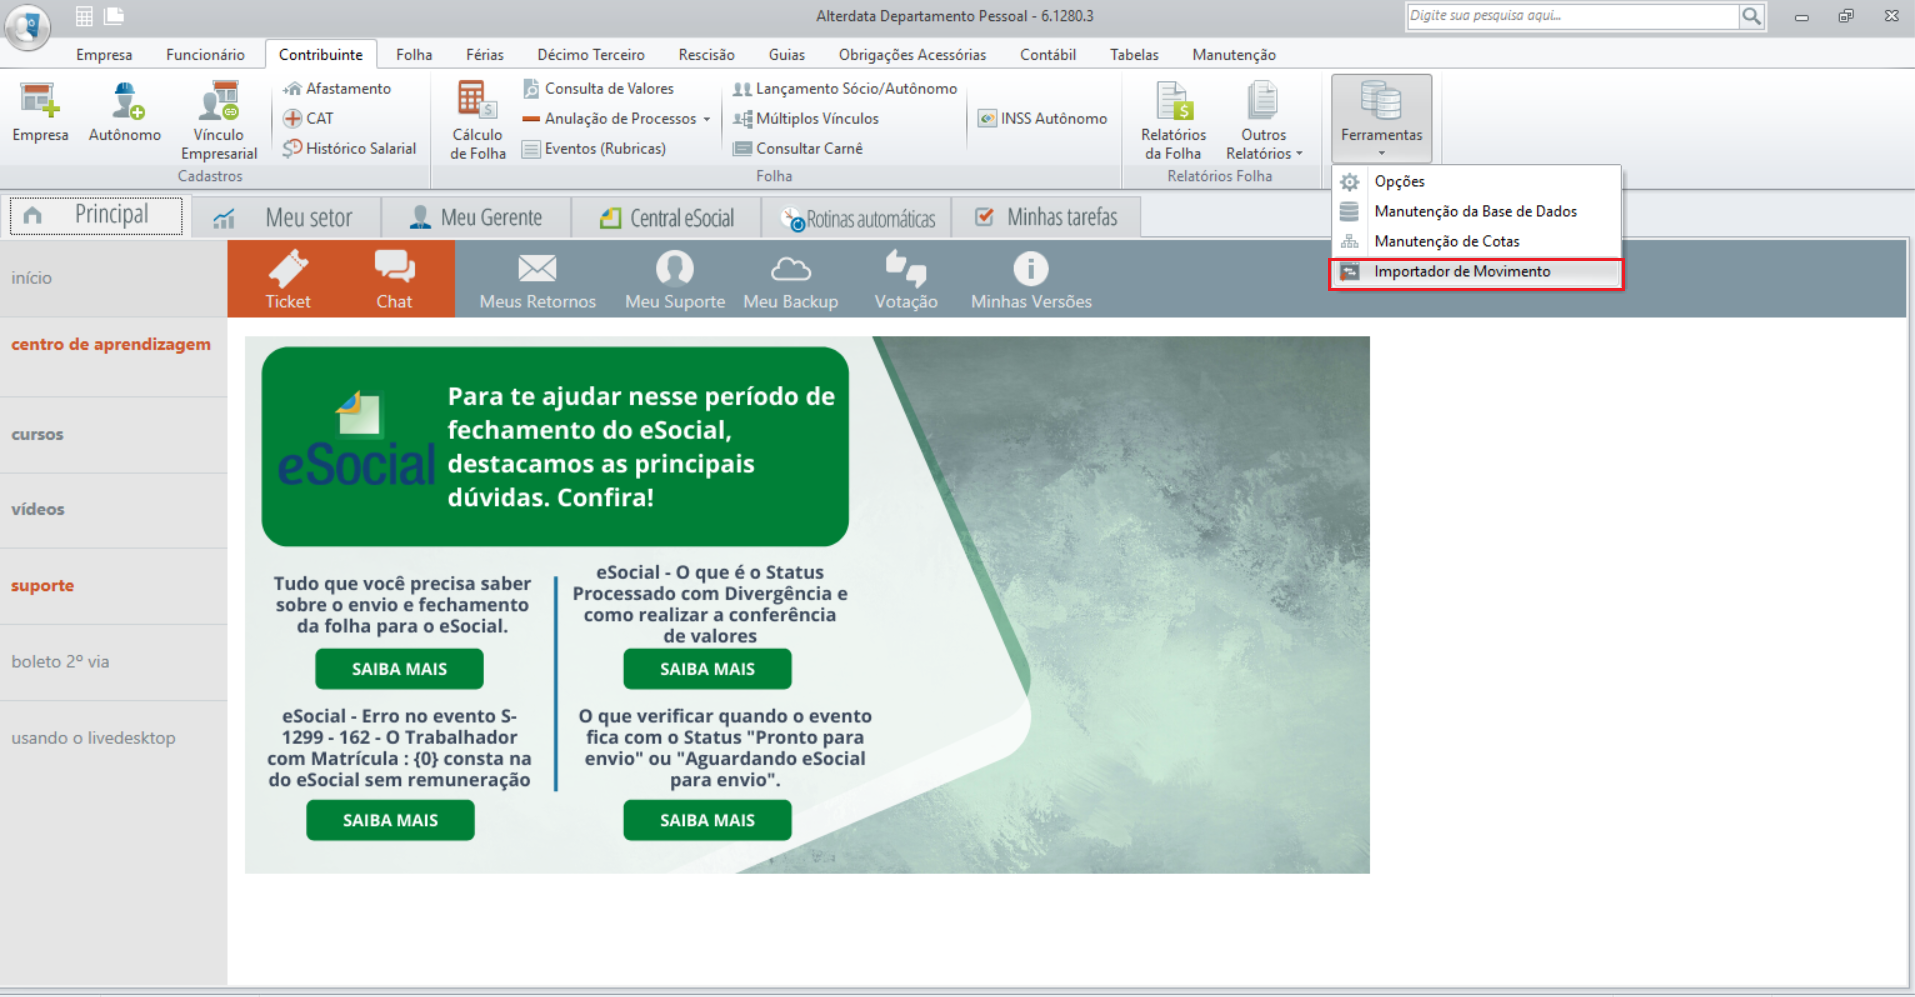
Task: Click SAIBA MAIS under Processado com Divergência
Action: (x=707, y=669)
